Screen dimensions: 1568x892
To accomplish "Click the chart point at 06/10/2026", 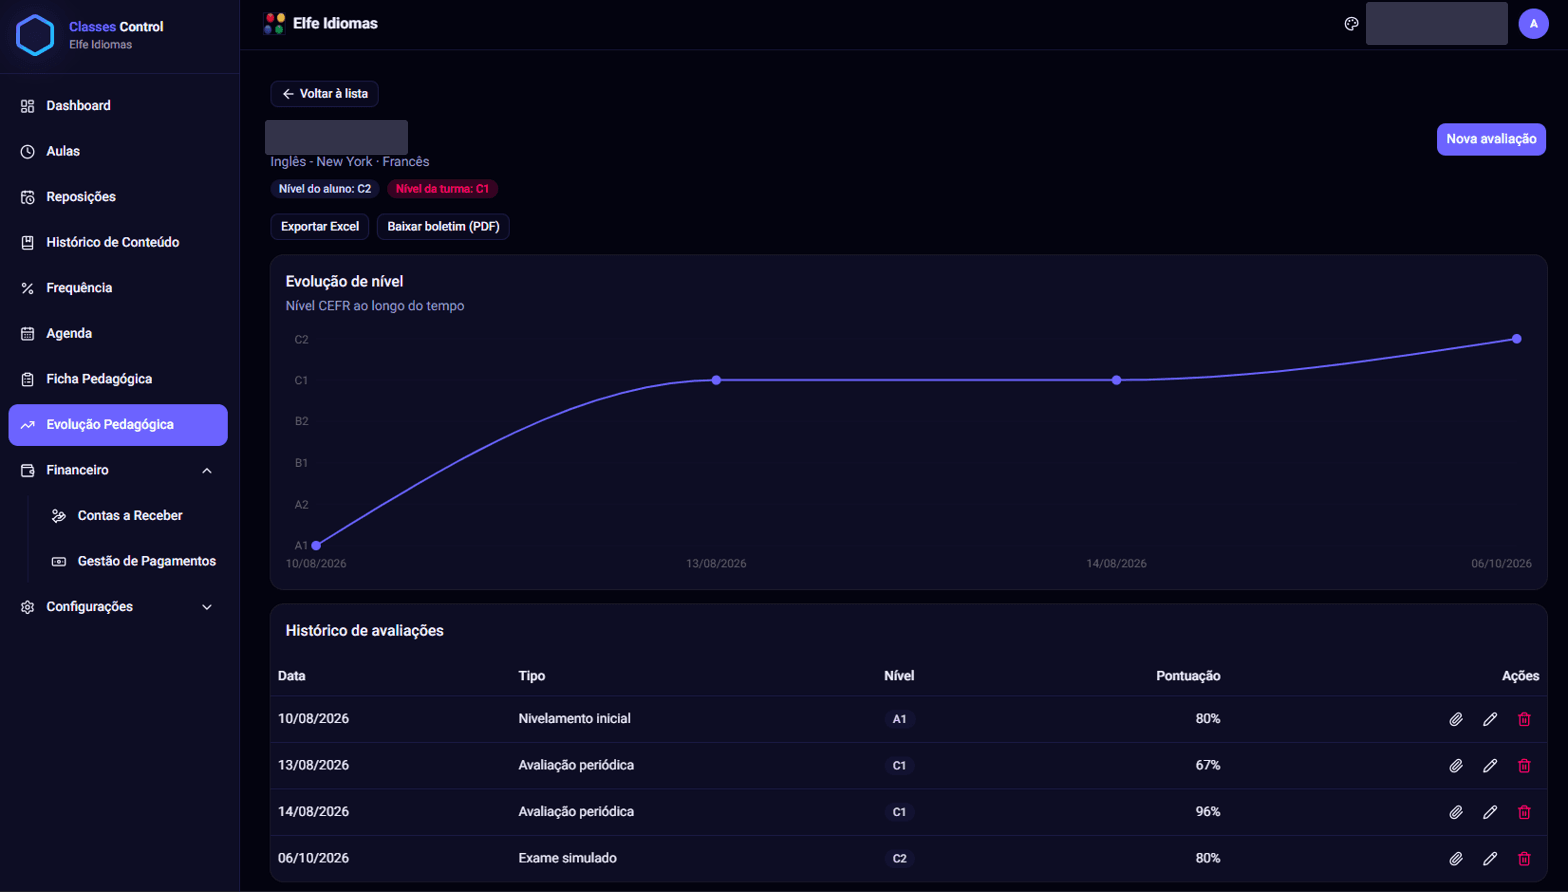I will pyautogui.click(x=1517, y=339).
